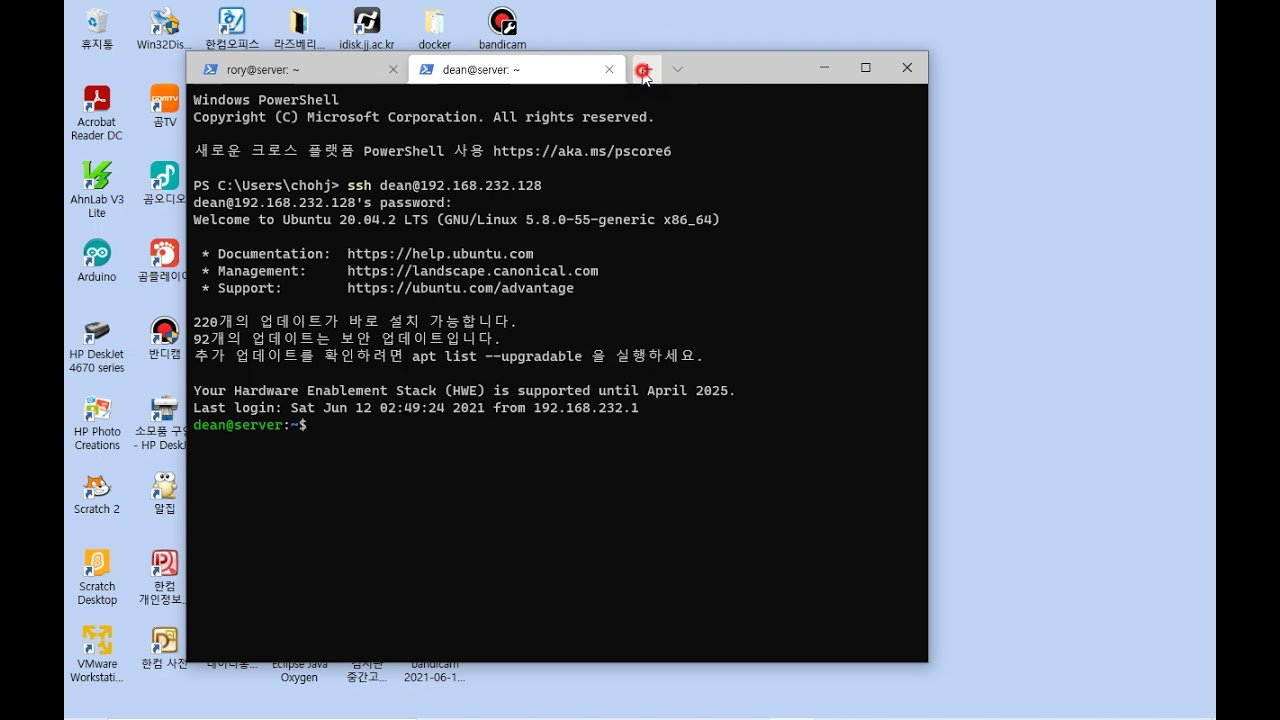This screenshot has width=1280, height=720.
Task: Click the 'Hardware Enablement Stack (HWE)' line
Action: (464, 391)
